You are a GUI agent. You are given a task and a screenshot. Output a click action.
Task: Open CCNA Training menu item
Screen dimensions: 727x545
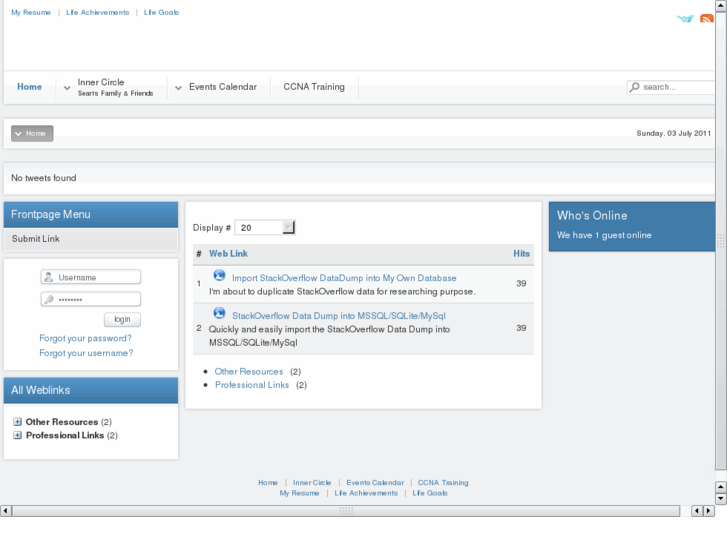314,87
